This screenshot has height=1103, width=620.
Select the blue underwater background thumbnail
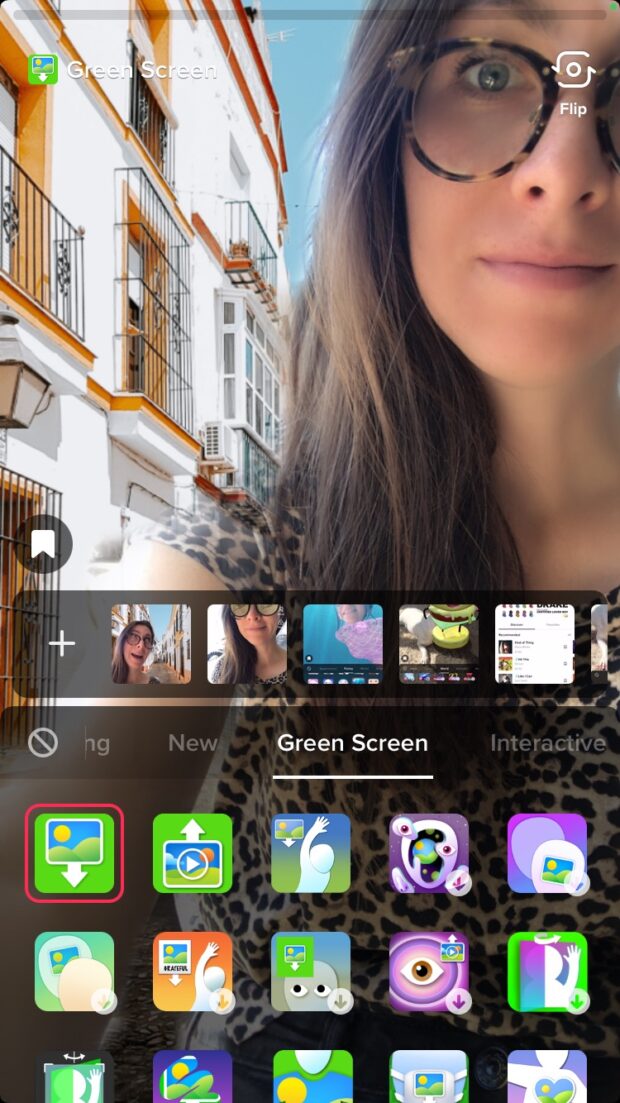click(x=343, y=644)
